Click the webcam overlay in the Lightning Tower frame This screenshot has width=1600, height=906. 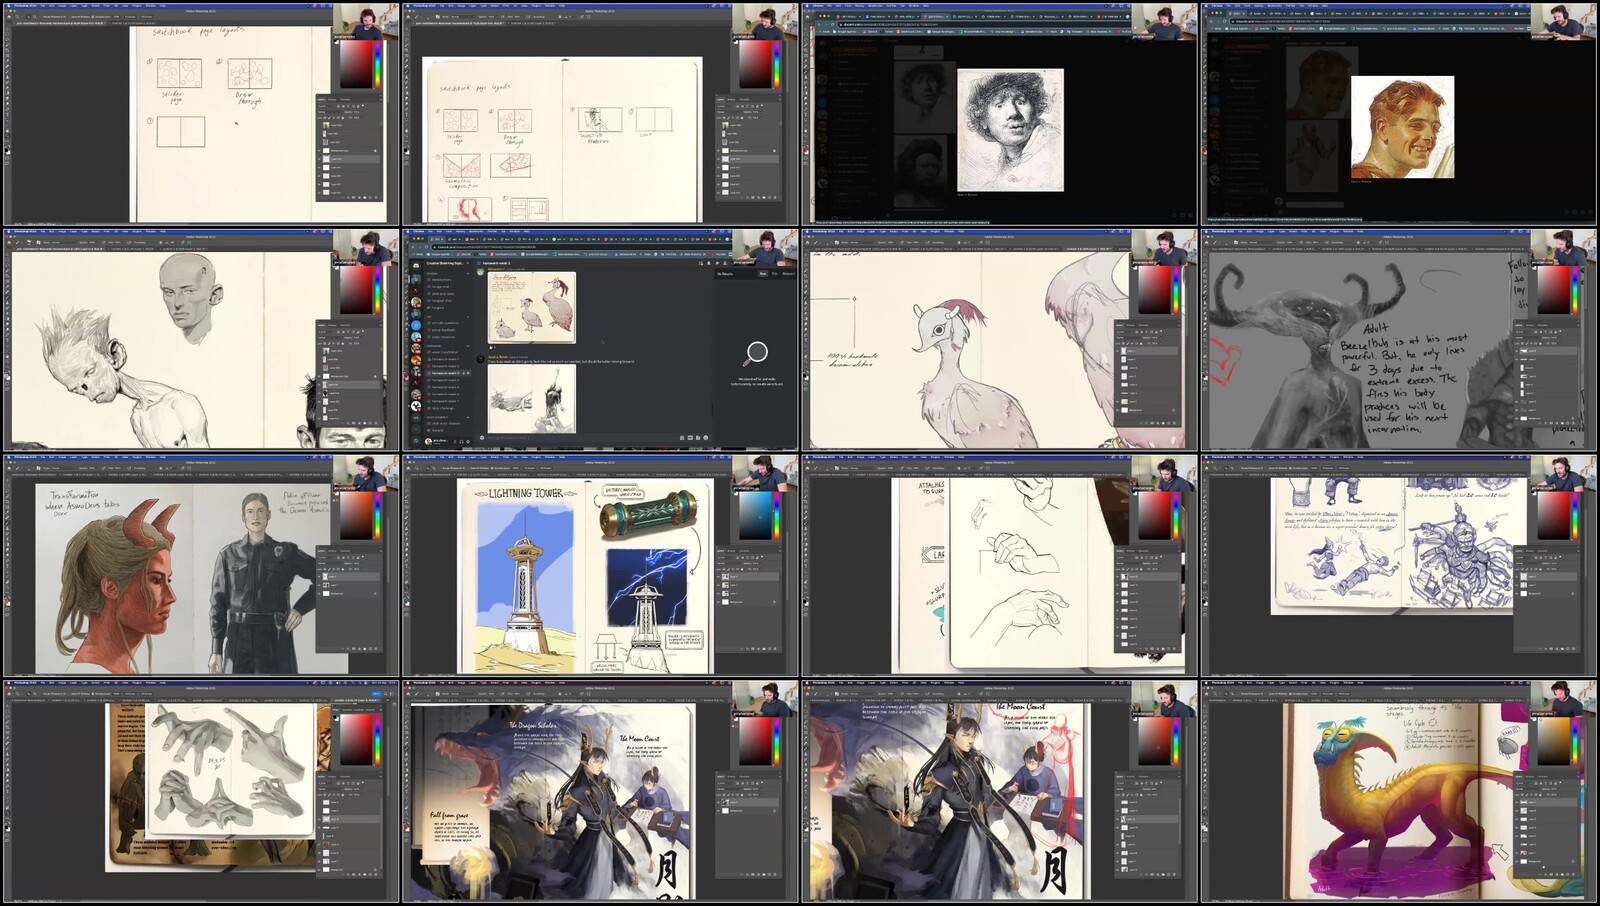coord(765,472)
